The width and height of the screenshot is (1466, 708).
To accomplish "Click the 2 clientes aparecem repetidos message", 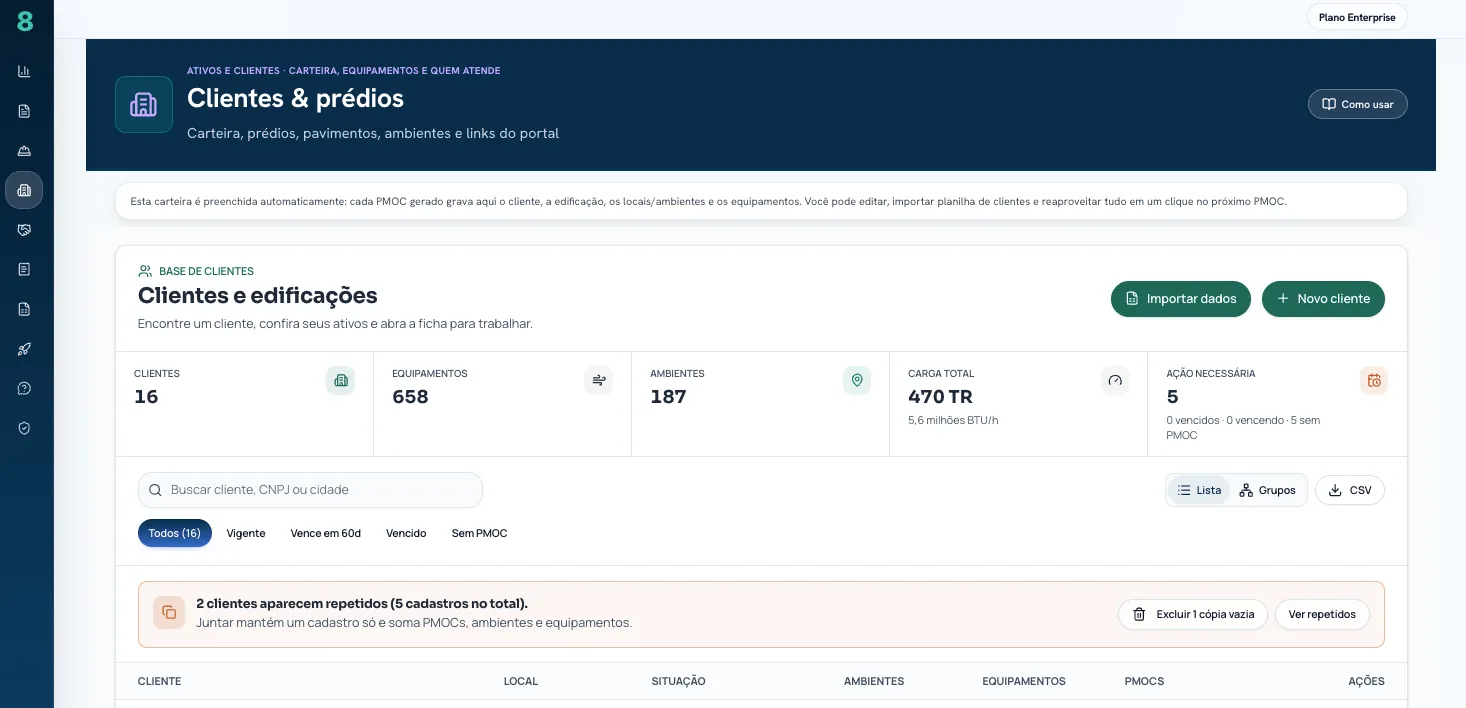I will [362, 604].
